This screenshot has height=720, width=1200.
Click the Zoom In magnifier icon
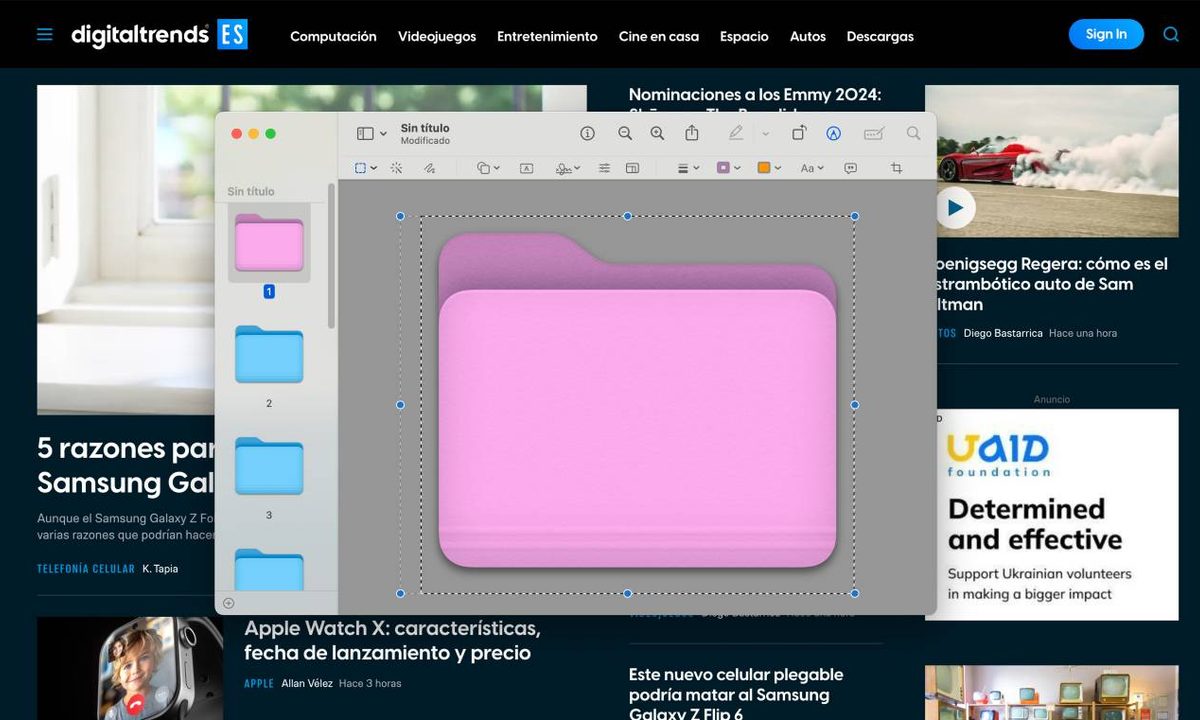point(657,133)
